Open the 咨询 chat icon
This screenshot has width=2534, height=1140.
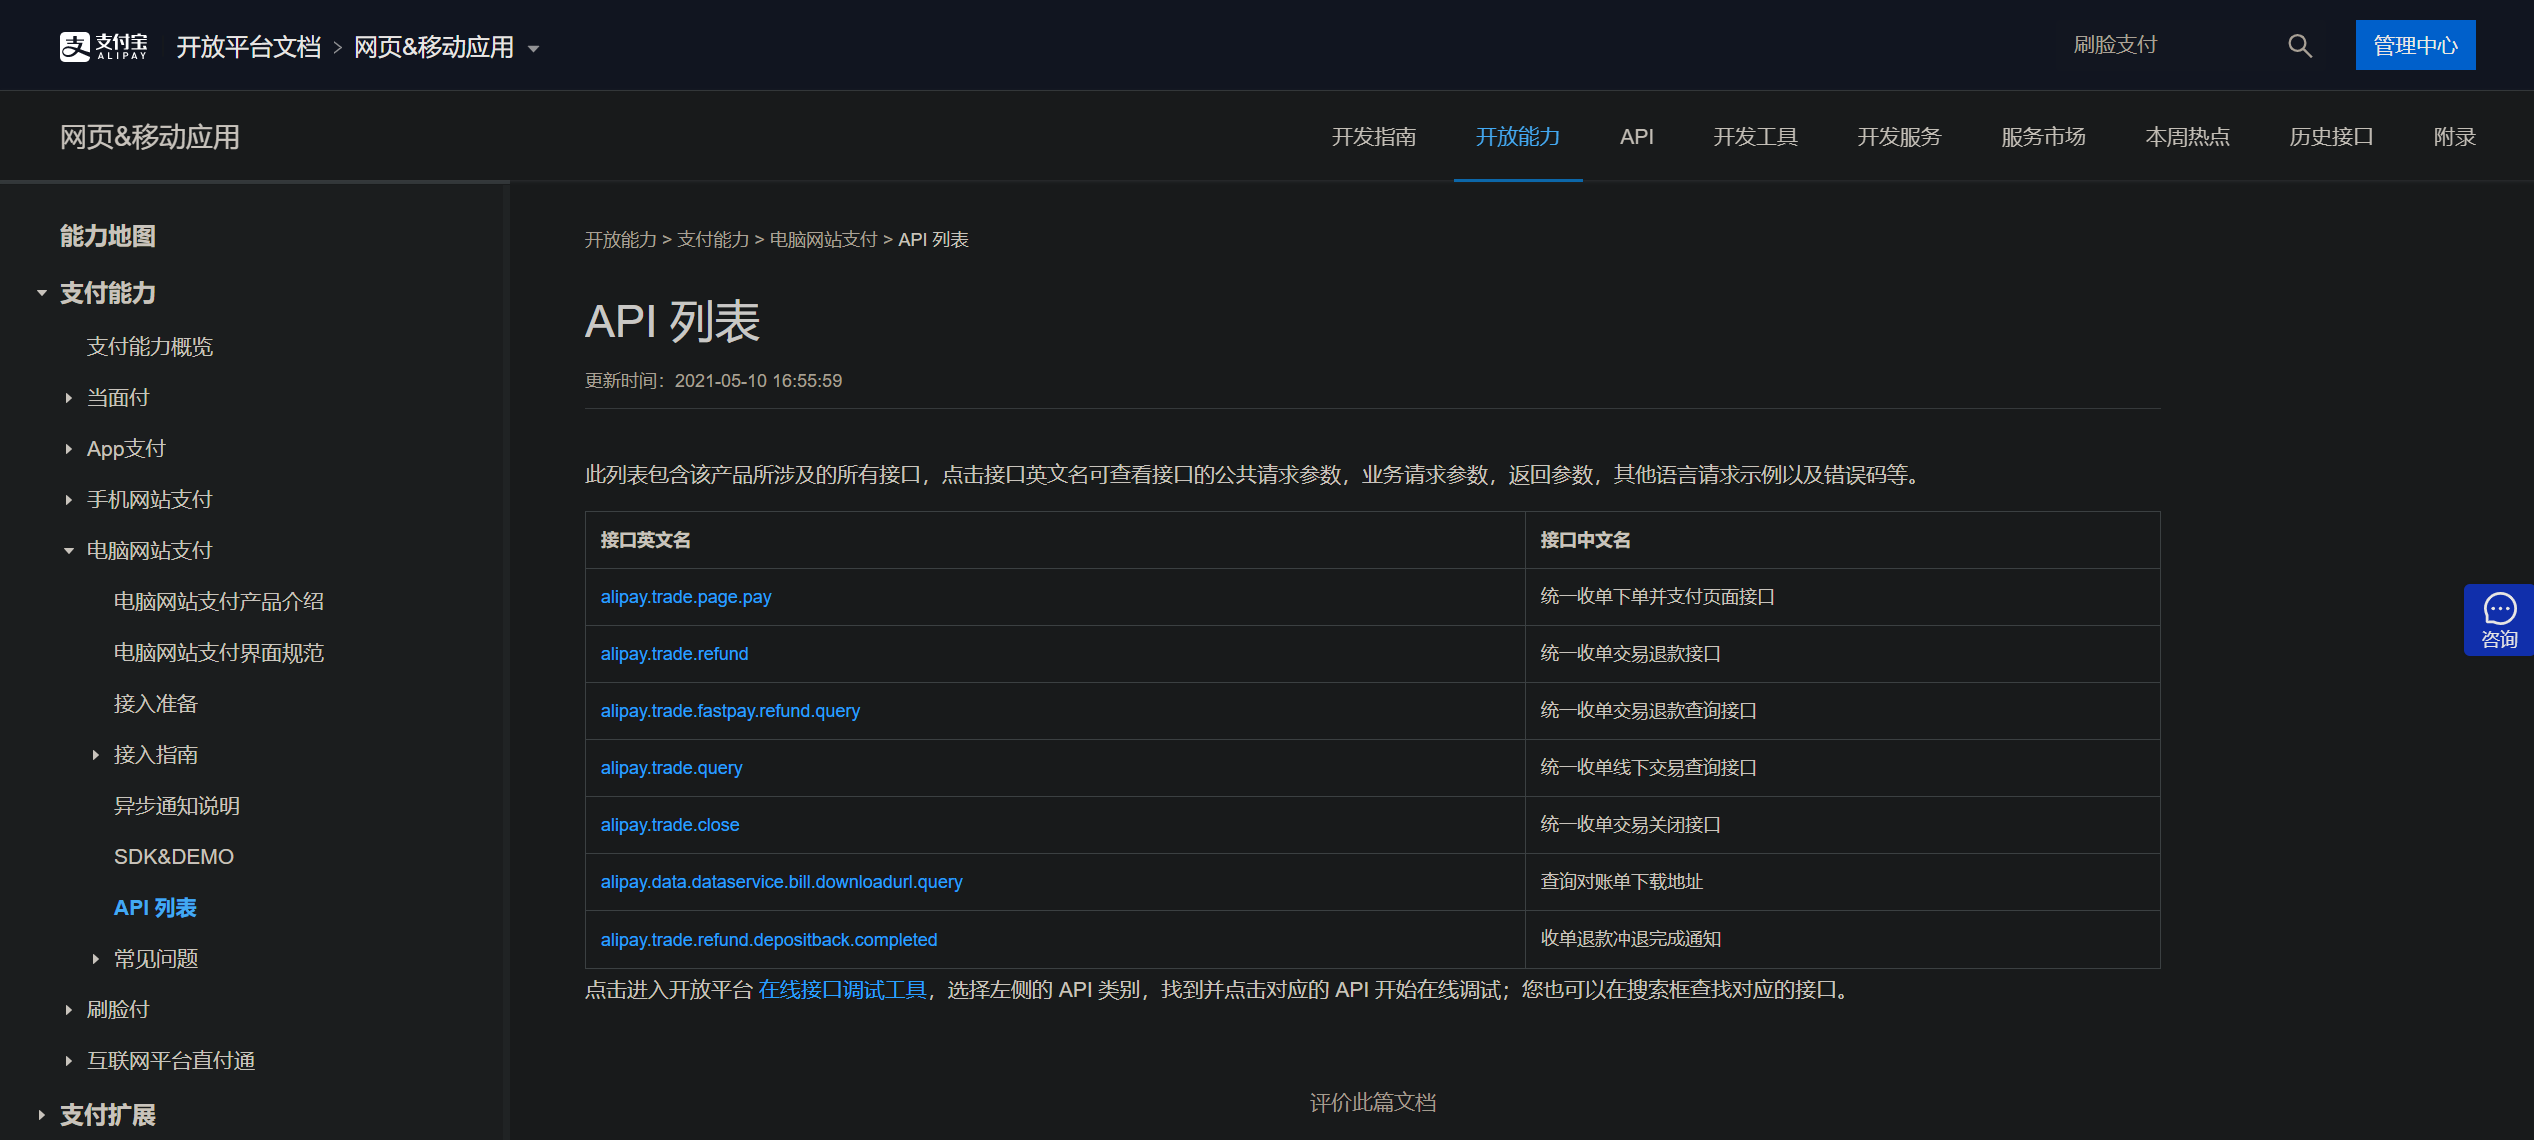tap(2498, 619)
